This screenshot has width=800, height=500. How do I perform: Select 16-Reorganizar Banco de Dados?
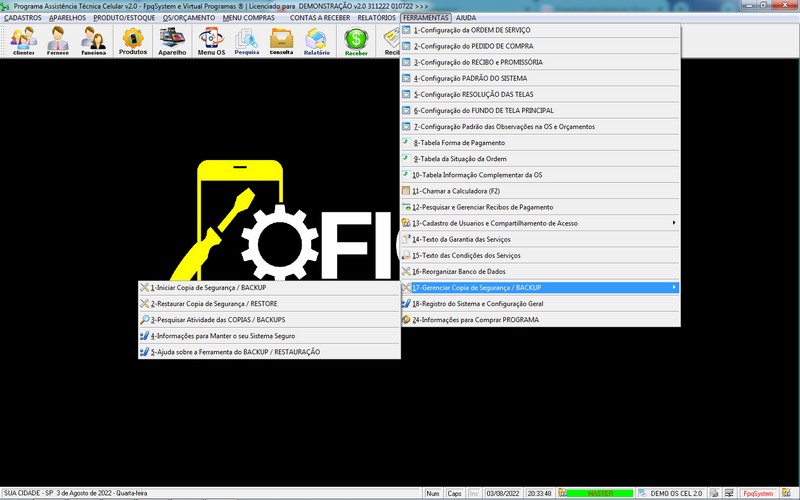tap(540, 272)
